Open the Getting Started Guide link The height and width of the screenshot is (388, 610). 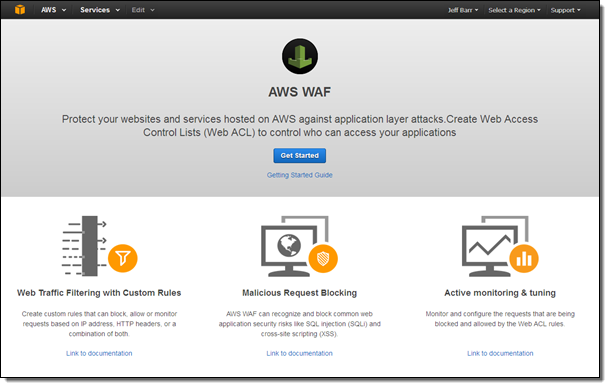coord(300,175)
